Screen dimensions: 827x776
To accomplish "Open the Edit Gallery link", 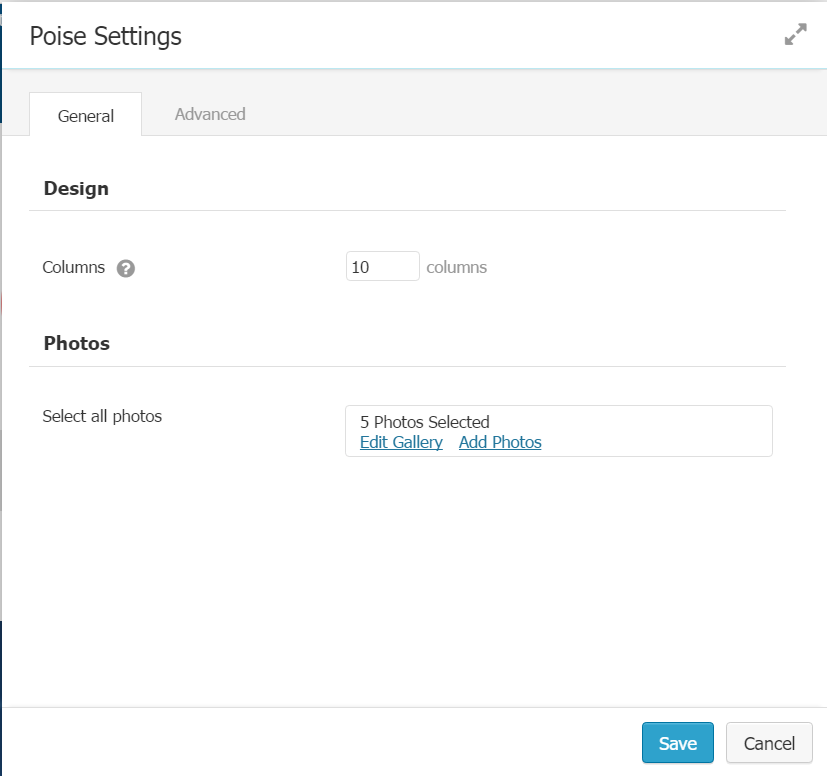I will (401, 442).
